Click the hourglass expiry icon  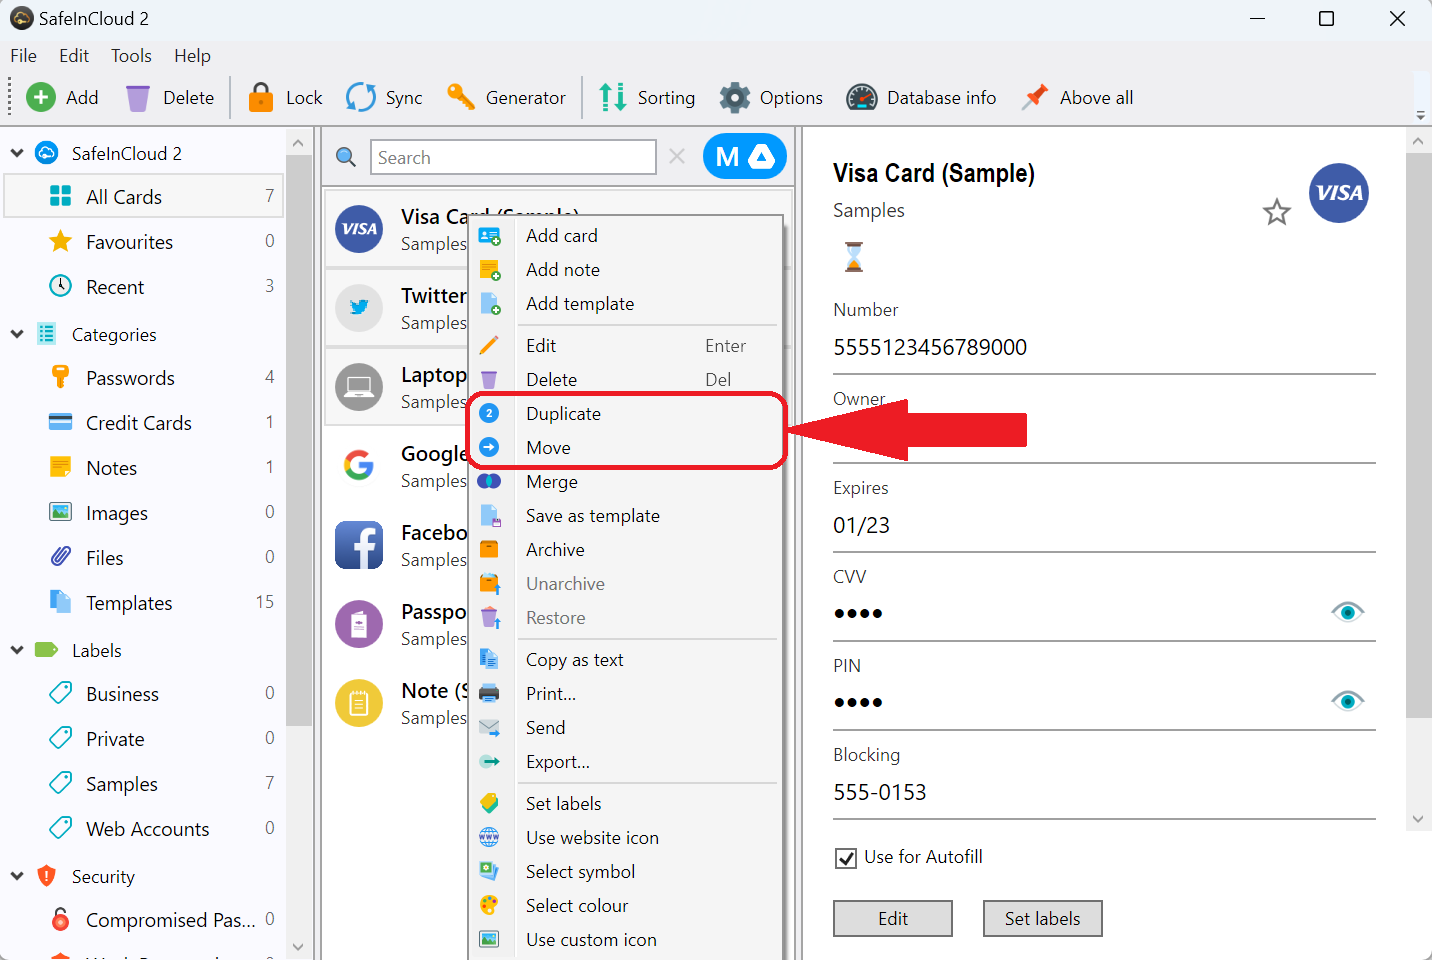[x=853, y=257]
